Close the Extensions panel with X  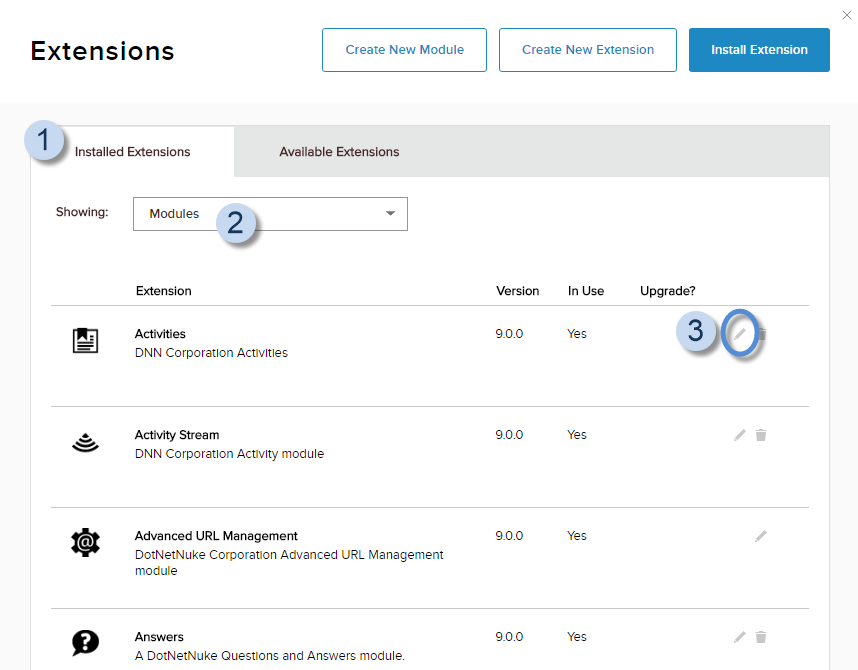[x=847, y=14]
